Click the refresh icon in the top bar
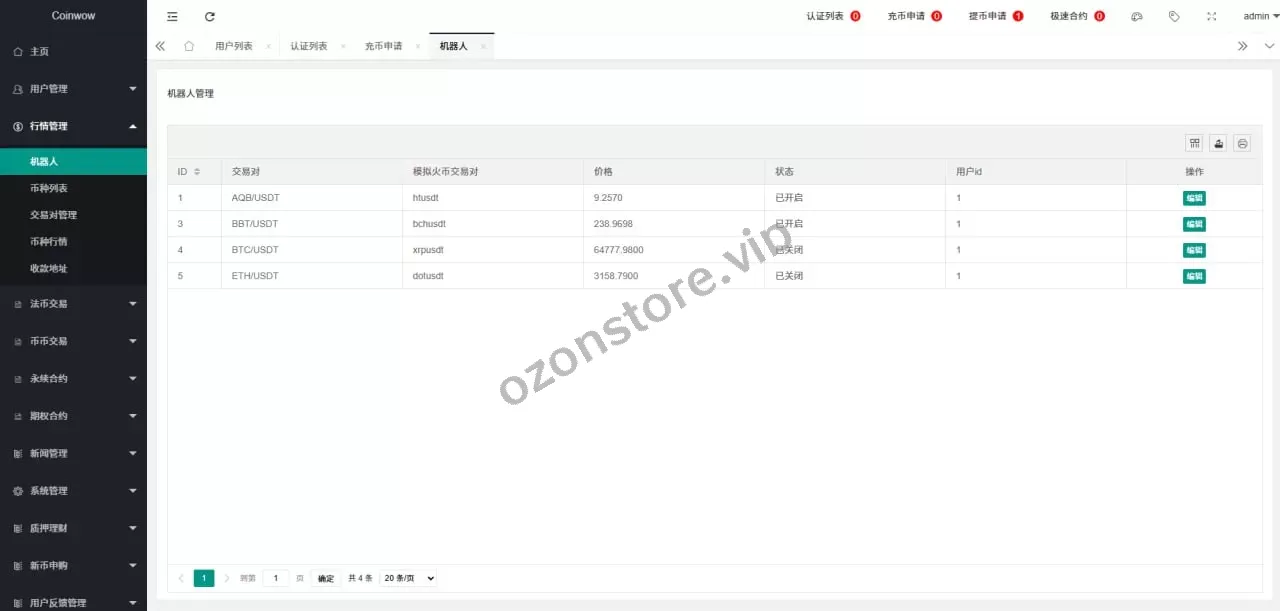Viewport: 1280px width, 611px height. (209, 17)
